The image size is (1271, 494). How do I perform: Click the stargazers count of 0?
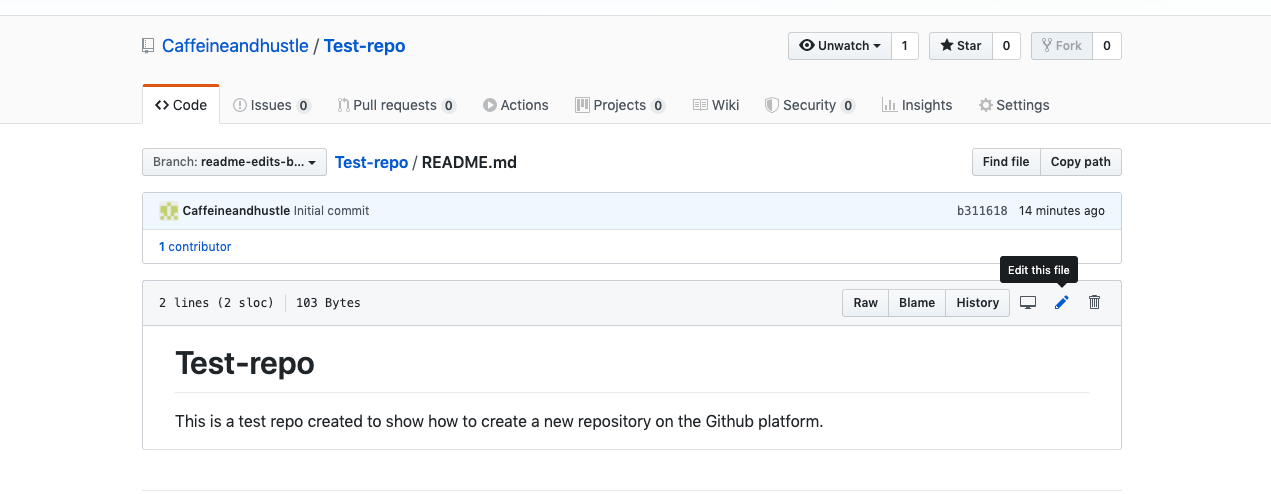coord(1006,46)
